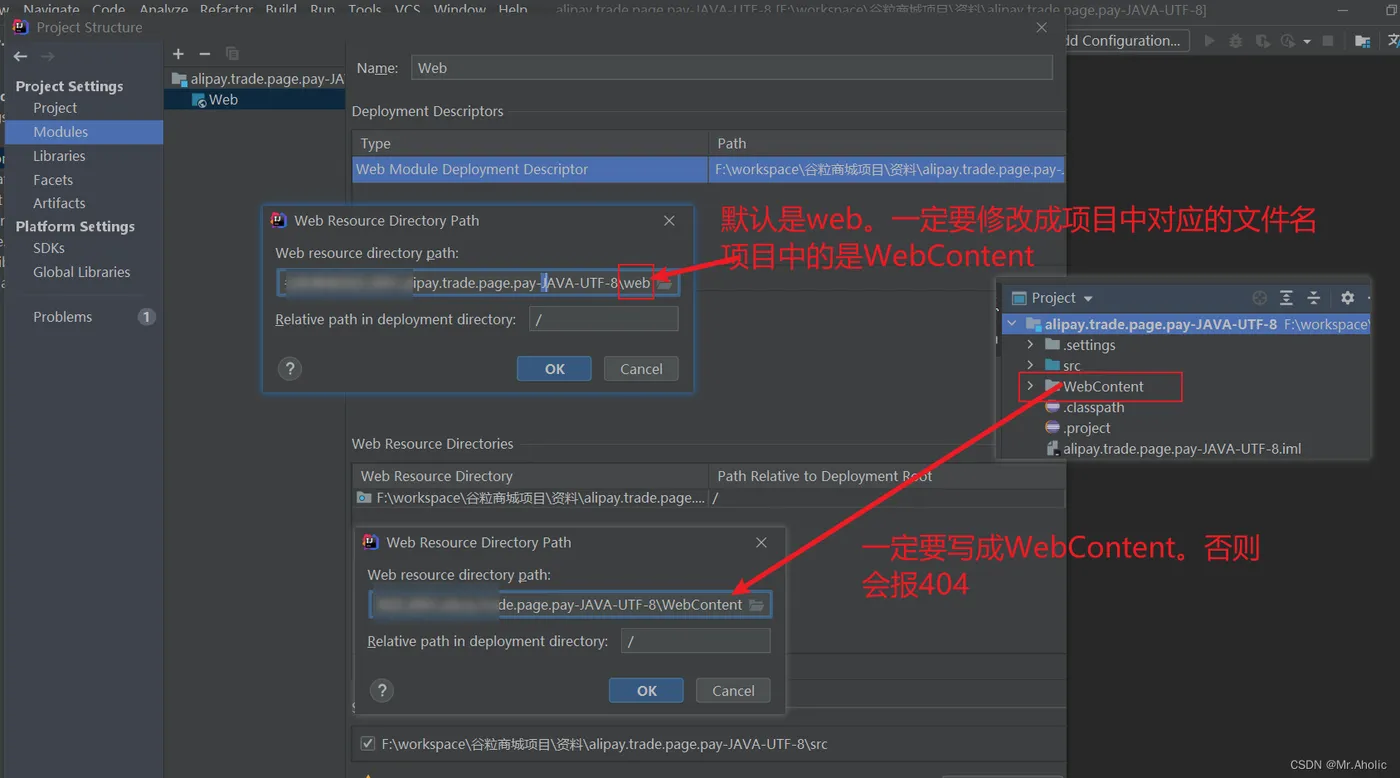Viewport: 1400px width, 778px height.
Task: Click the collapse all icon in the Project panel
Action: click(x=1314, y=298)
